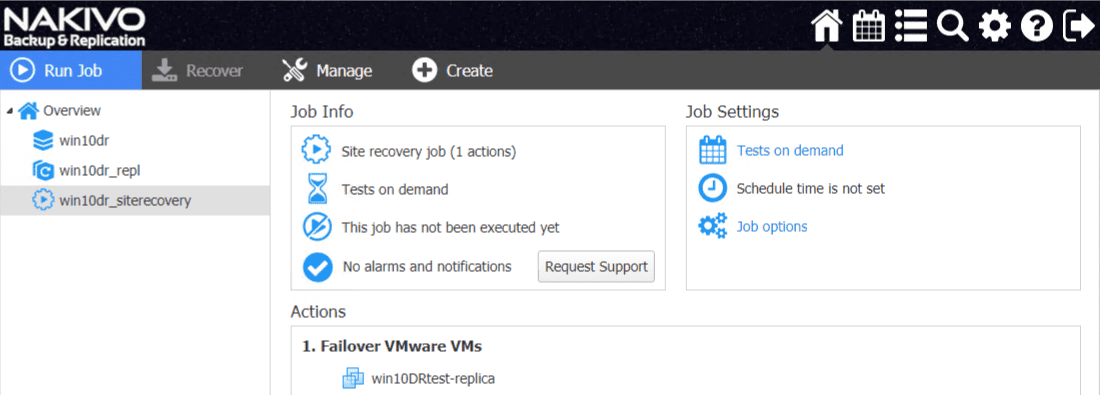Screen dimensions: 1100x395
Task: Click the Recover download icon
Action: click(165, 70)
